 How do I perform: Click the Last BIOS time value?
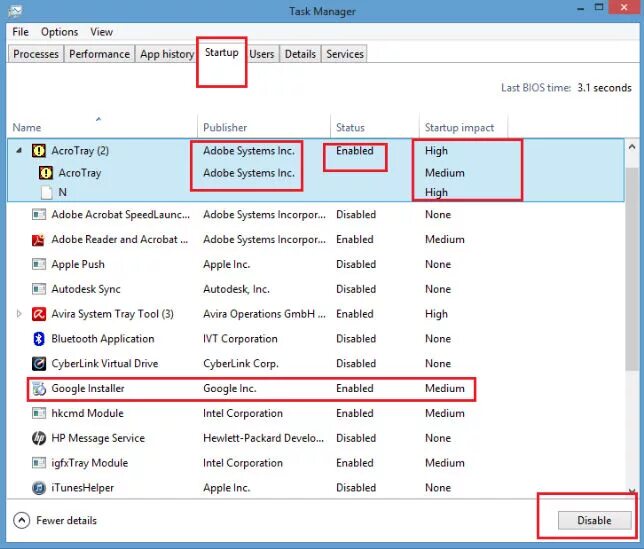pyautogui.click(x=604, y=87)
